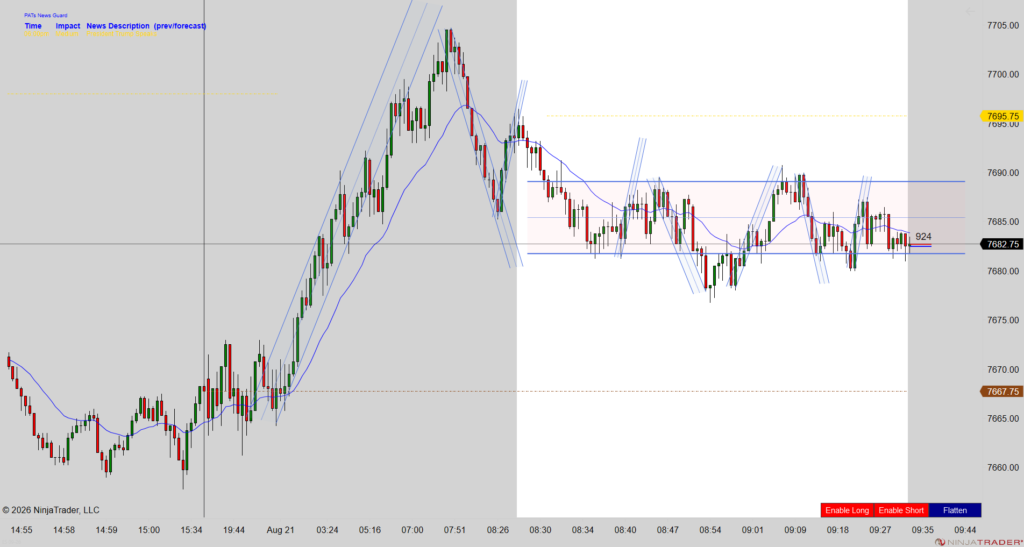
Task: Click the 7685.00 price axis label
Action: coord(1004,222)
